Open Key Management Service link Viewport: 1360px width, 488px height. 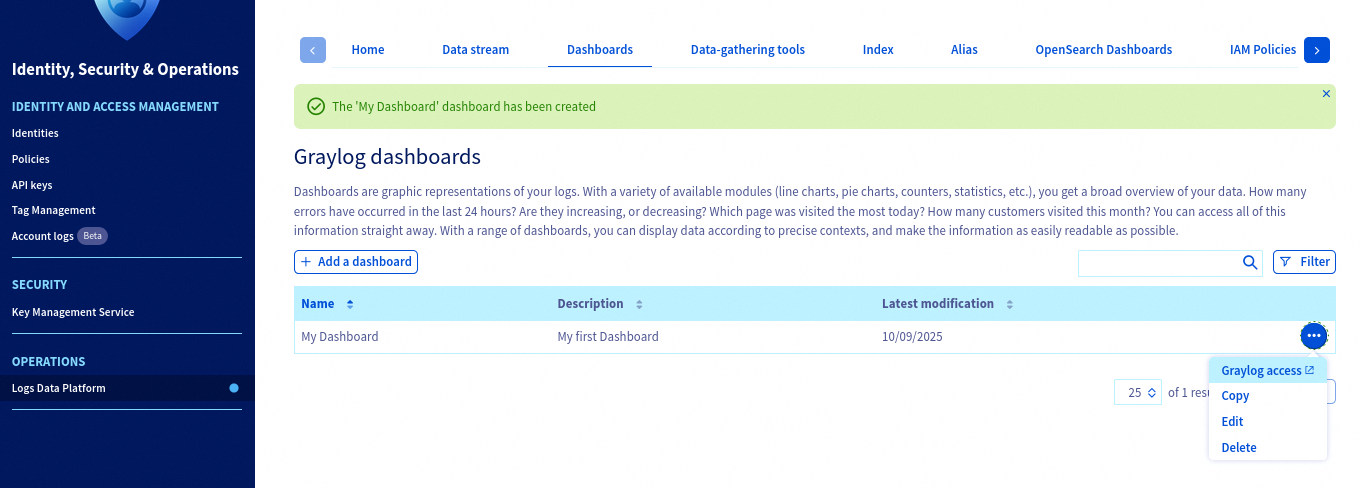73,312
